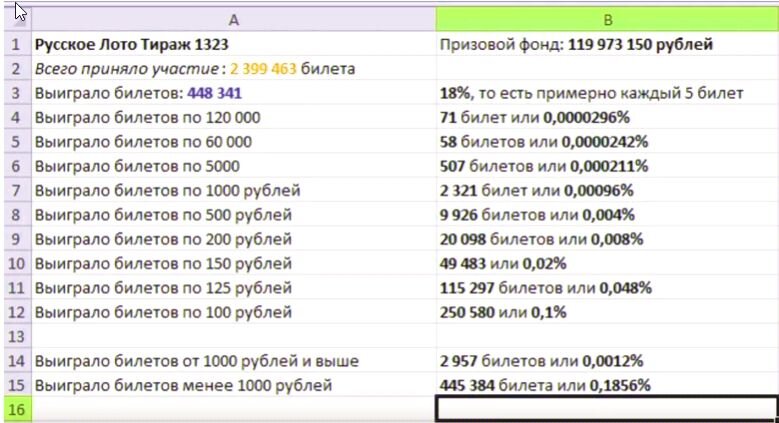The image size is (779, 423).
Task: Select row 9 header
Action: pos(17,239)
